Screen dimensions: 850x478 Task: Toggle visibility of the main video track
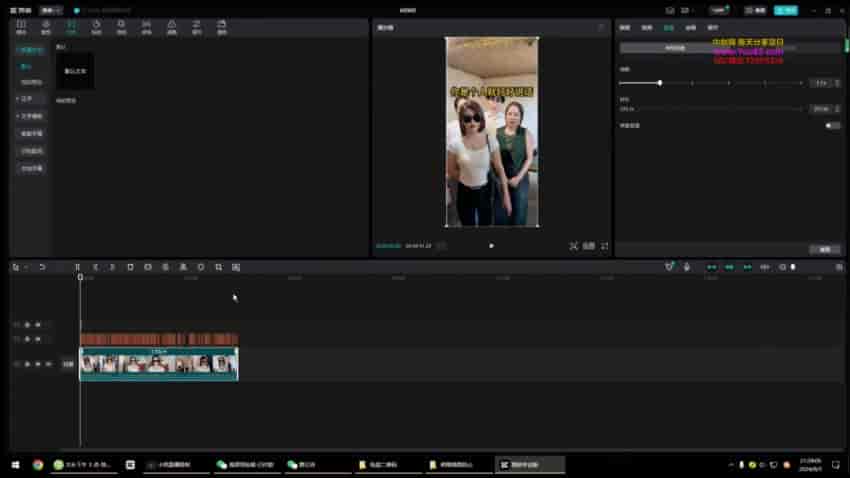(38, 364)
